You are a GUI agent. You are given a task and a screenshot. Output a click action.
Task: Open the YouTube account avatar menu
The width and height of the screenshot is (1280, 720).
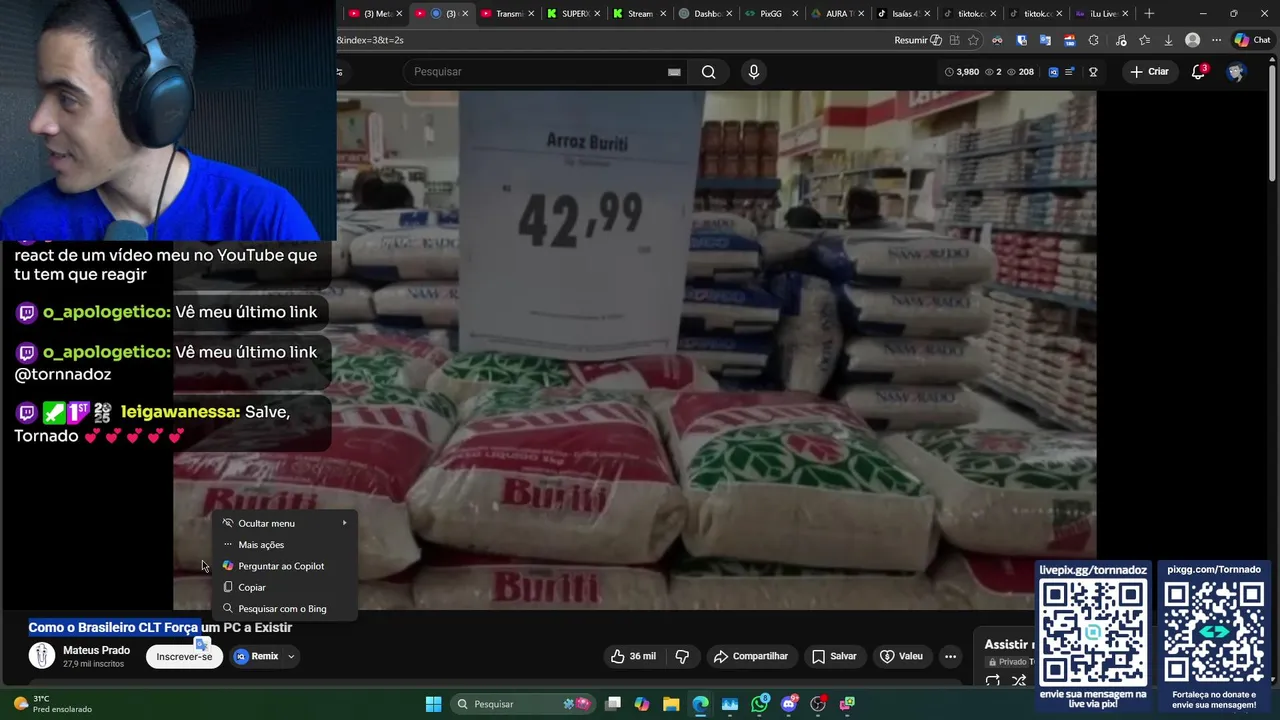pos(1236,72)
